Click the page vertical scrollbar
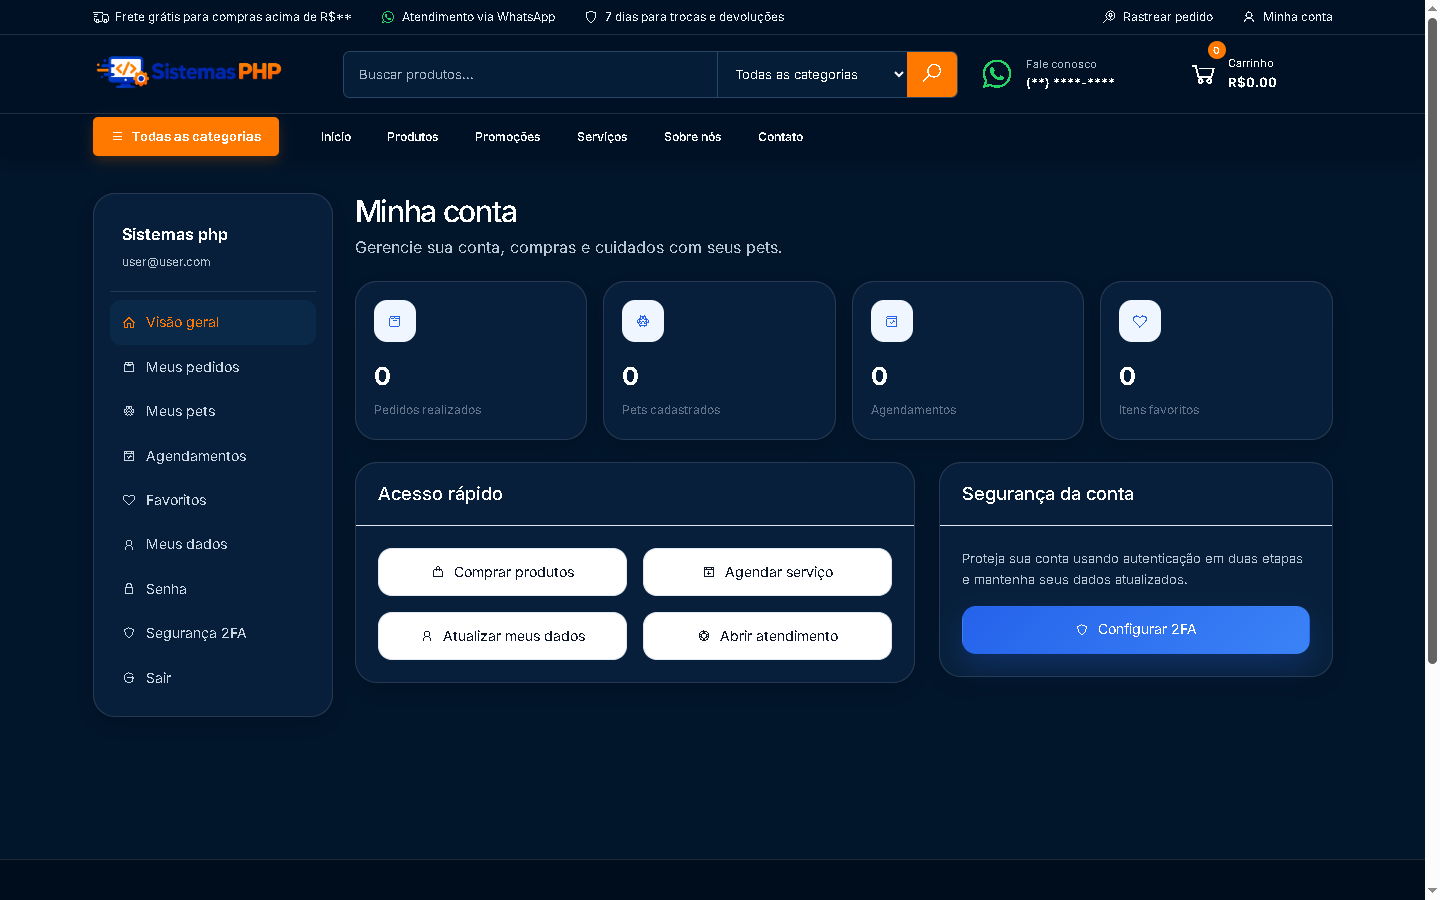Image resolution: width=1440 pixels, height=900 pixels. [x=1432, y=340]
